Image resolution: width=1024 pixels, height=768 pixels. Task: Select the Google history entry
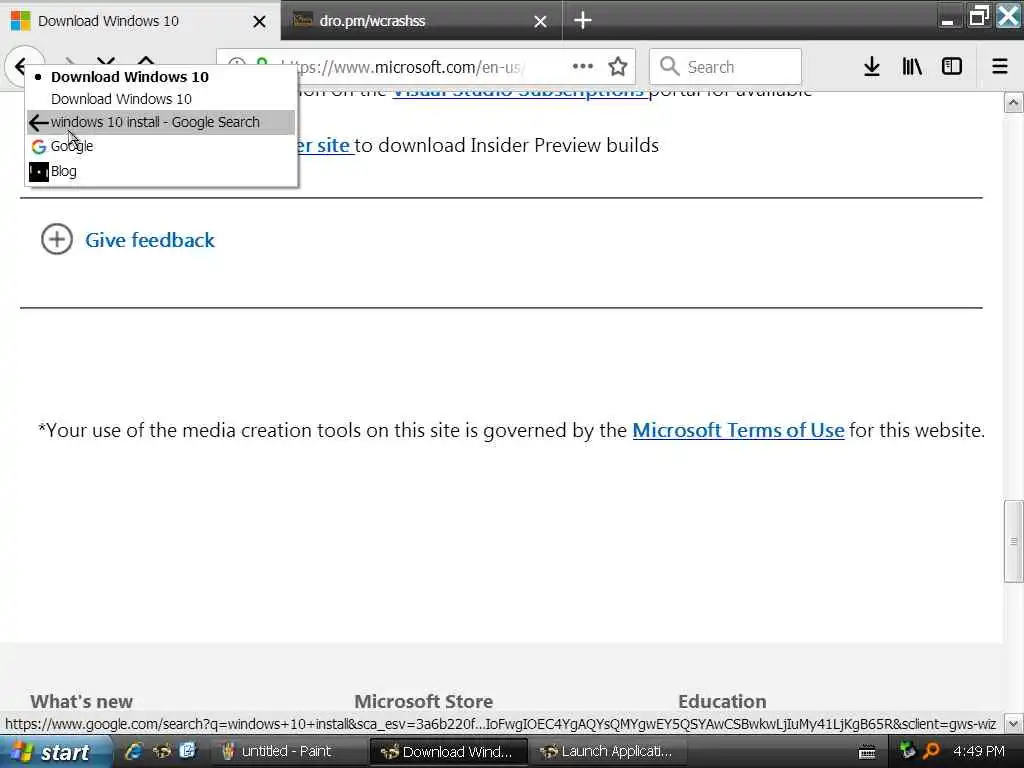161,146
